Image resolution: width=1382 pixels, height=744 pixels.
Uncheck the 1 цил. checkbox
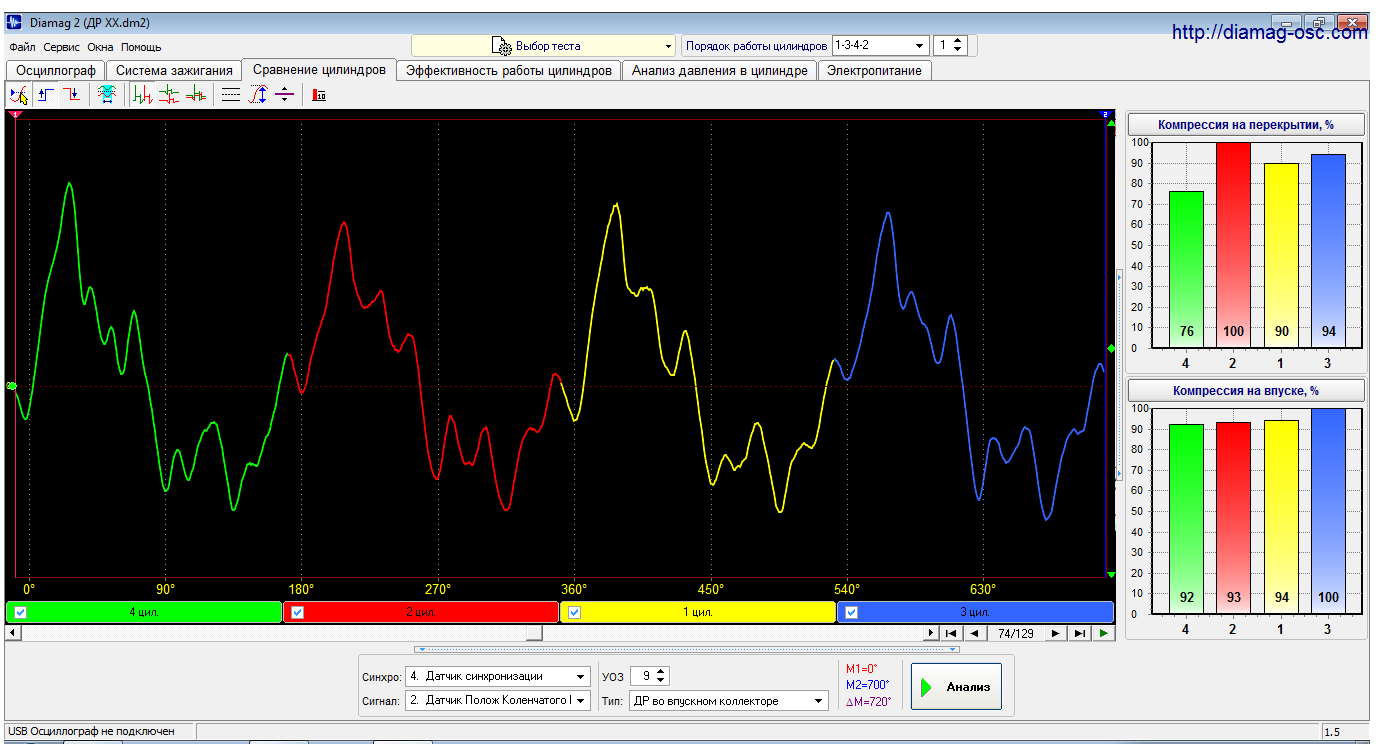(x=574, y=613)
